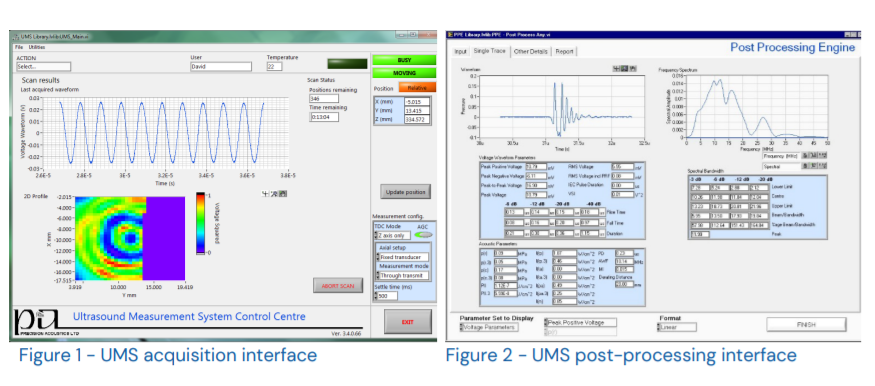Click the Update position button

(x=406, y=192)
